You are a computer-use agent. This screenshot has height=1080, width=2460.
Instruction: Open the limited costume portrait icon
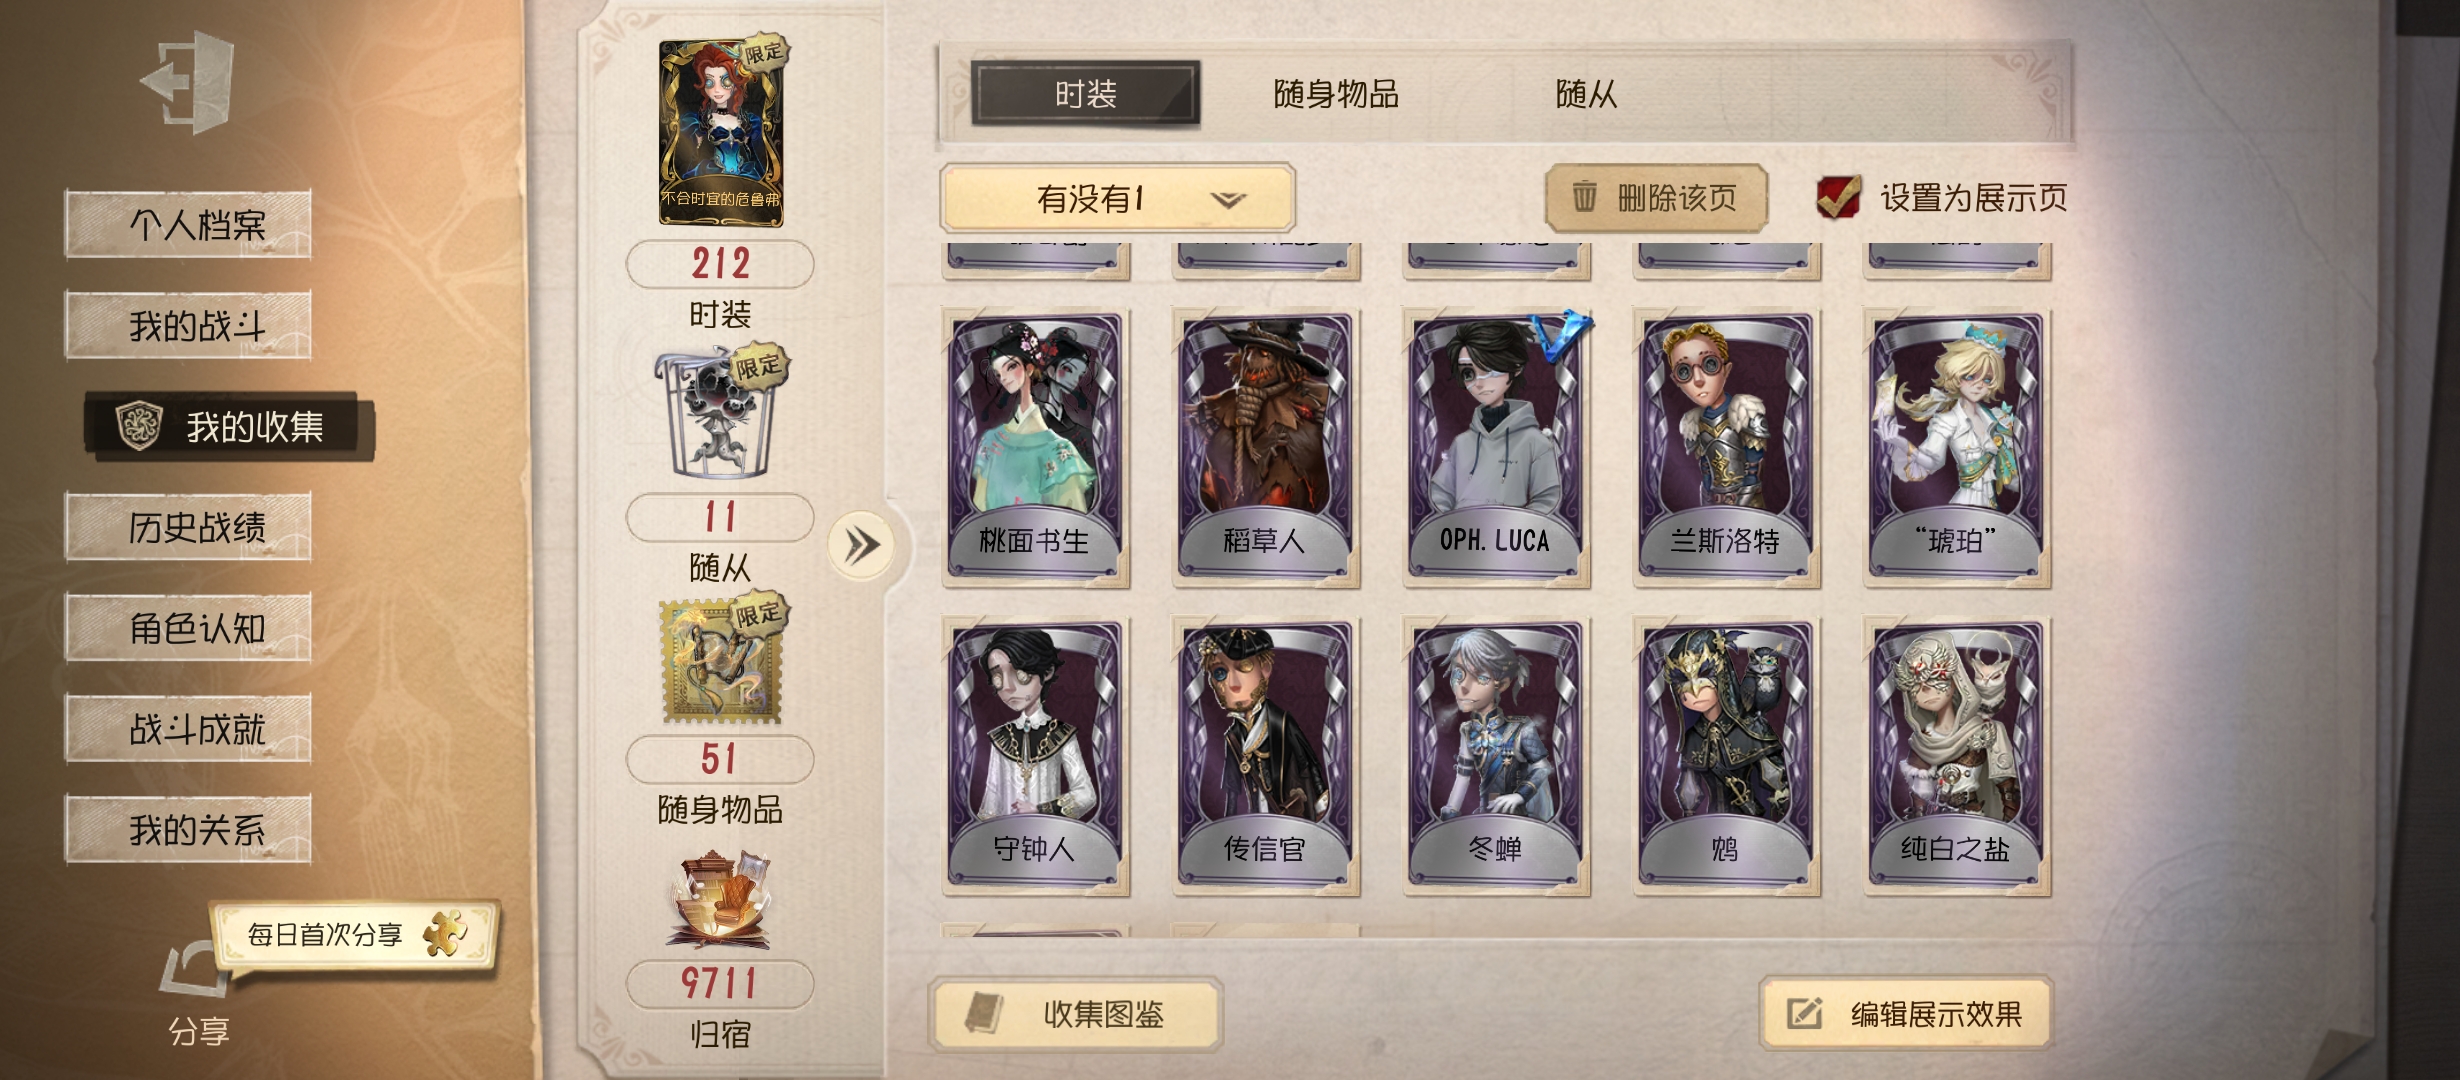coord(723,132)
